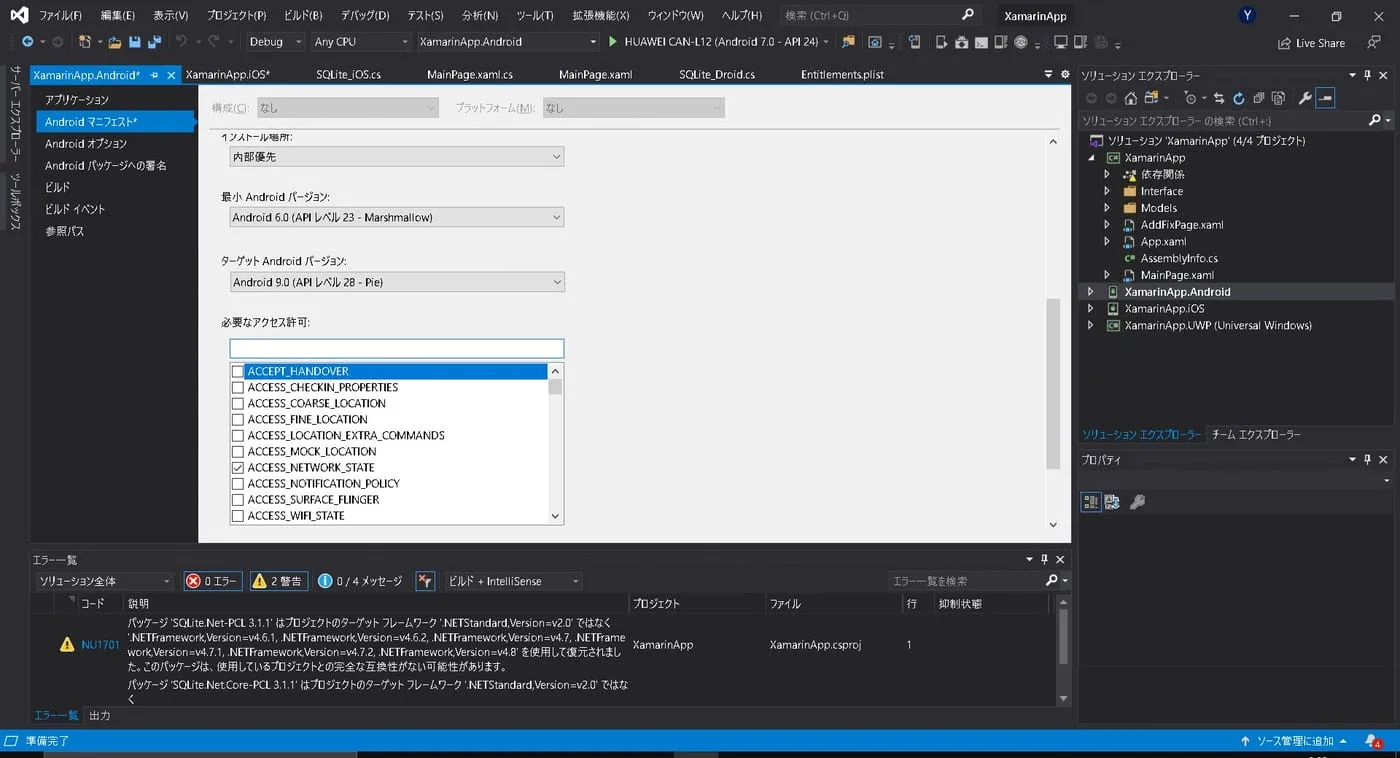
Task: Enable ACCESS_FINE_LOCATION permission
Action: (x=238, y=419)
